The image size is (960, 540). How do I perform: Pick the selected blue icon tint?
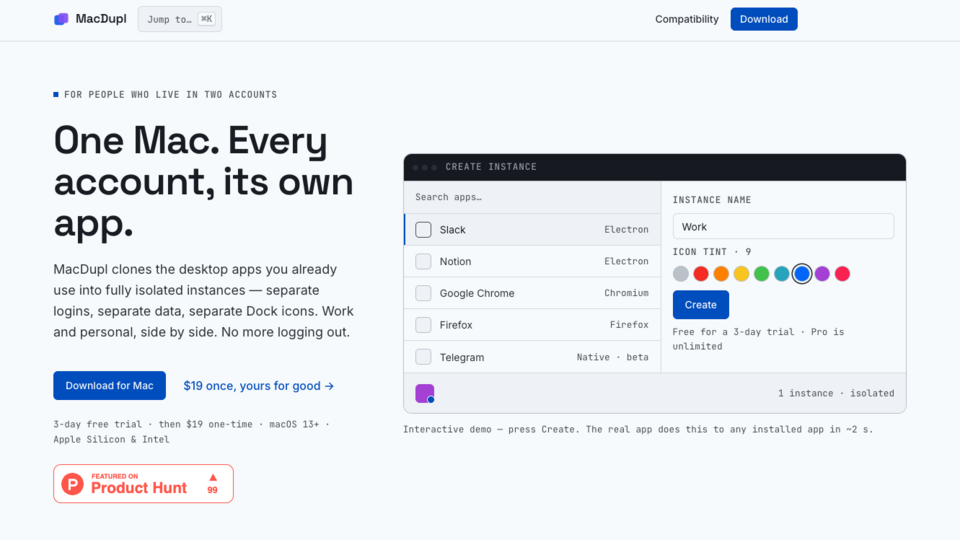tap(802, 274)
